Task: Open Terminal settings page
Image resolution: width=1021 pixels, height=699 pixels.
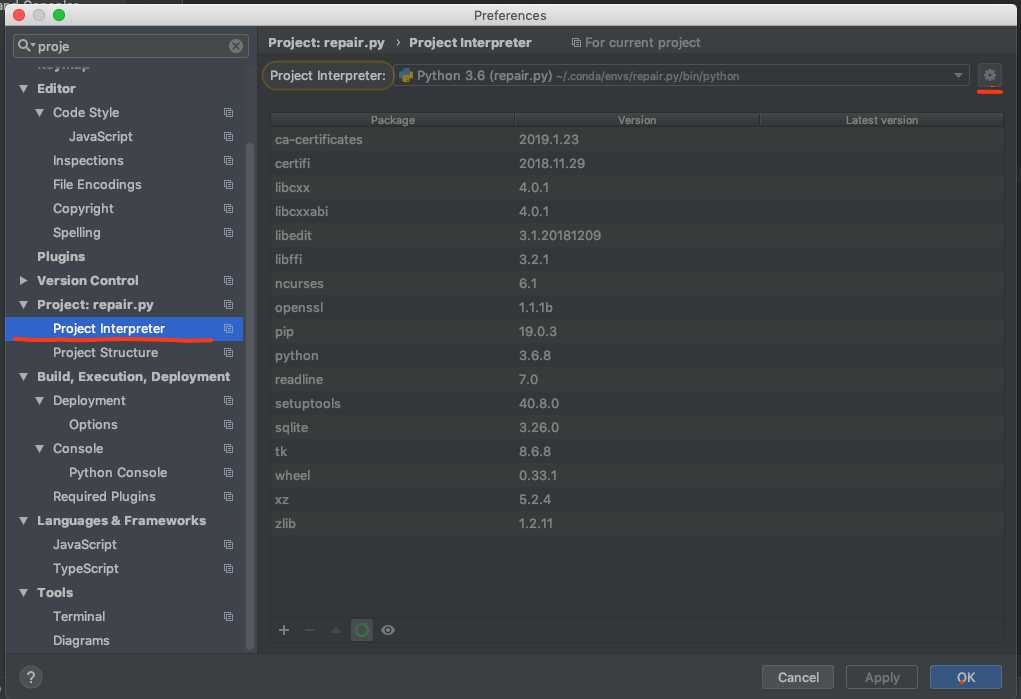Action: click(x=79, y=616)
